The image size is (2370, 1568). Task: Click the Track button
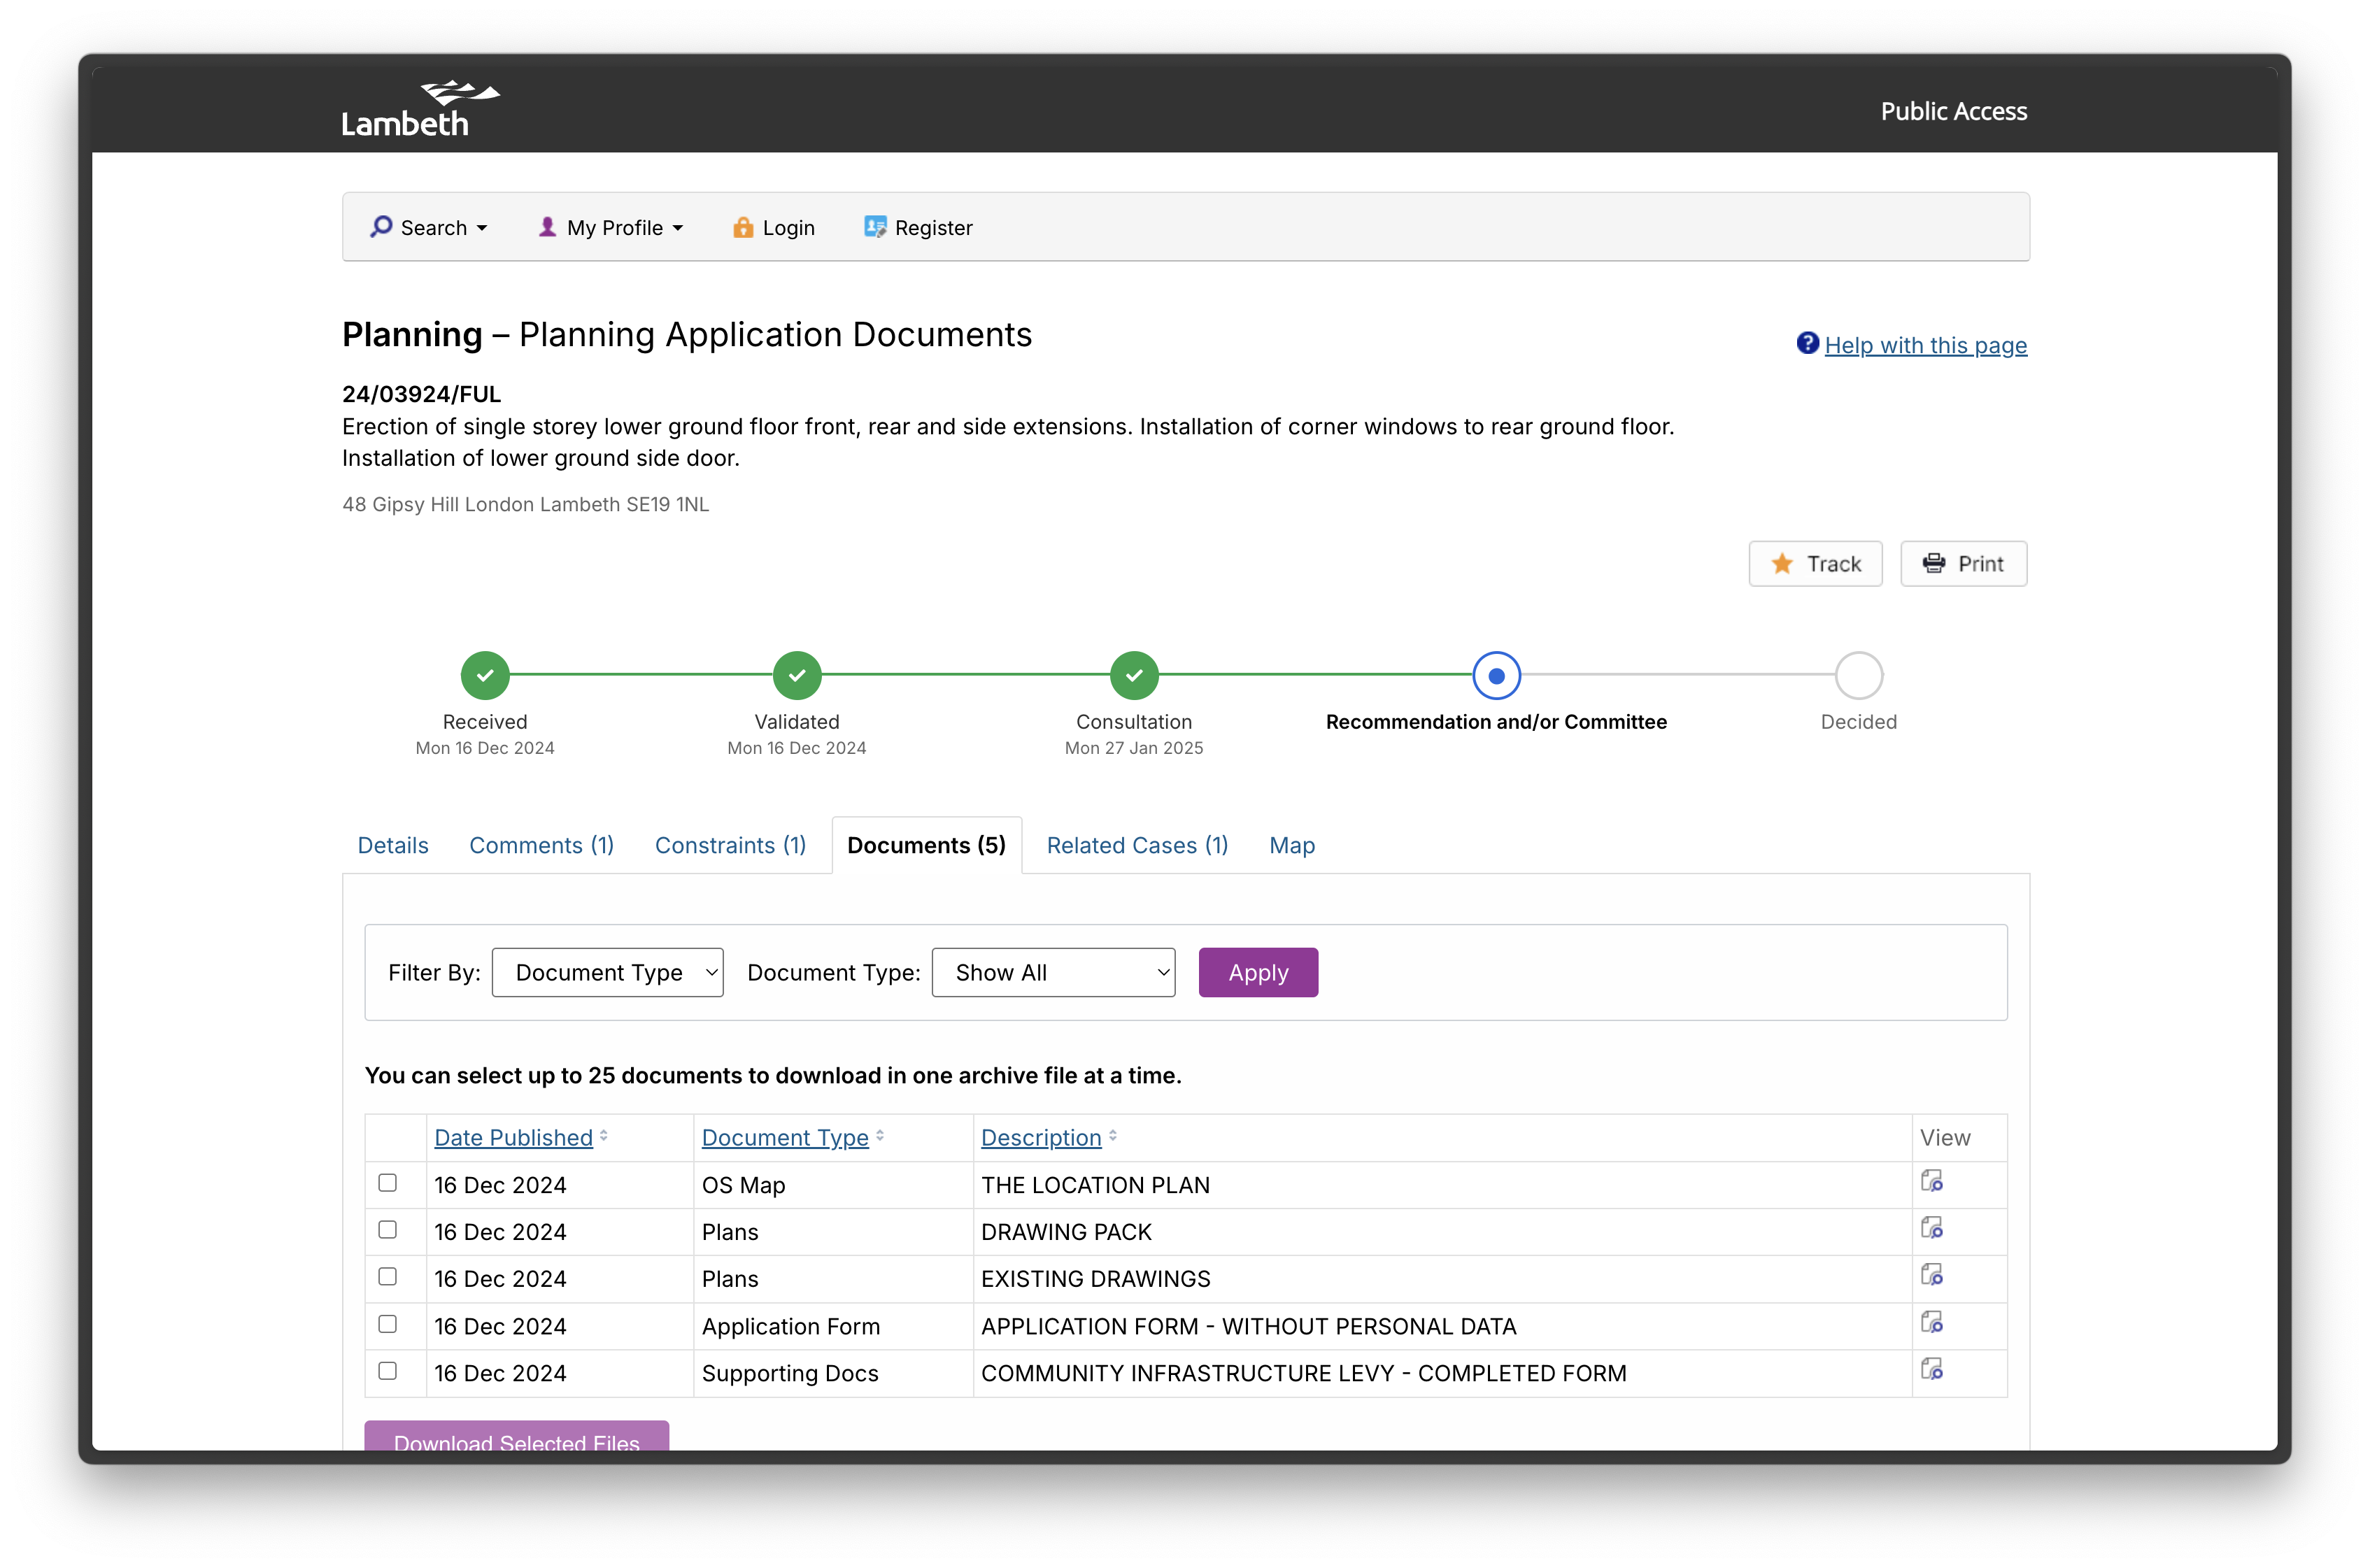[1816, 564]
